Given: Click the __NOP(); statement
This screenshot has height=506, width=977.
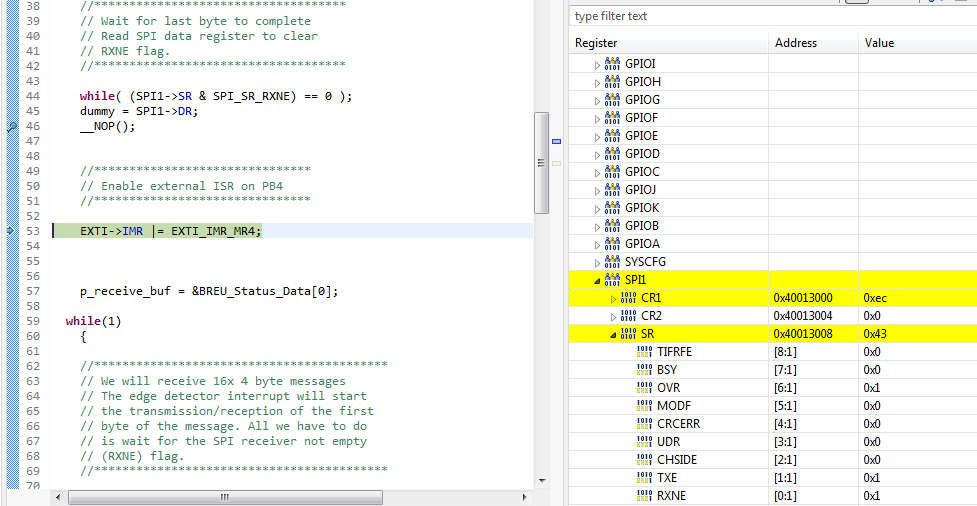Looking at the screenshot, I should click(107, 126).
